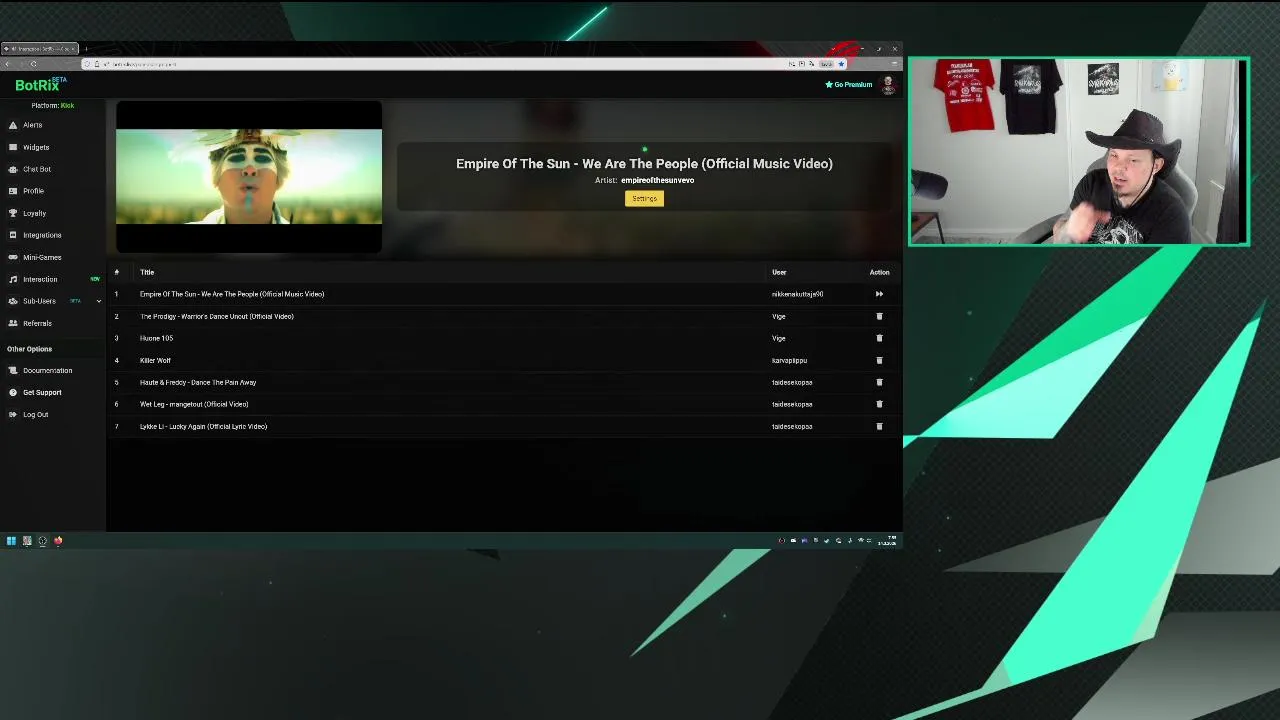Image resolution: width=1280 pixels, height=720 pixels.
Task: Remove Wet Leg mangetout from queue
Action: tap(879, 404)
